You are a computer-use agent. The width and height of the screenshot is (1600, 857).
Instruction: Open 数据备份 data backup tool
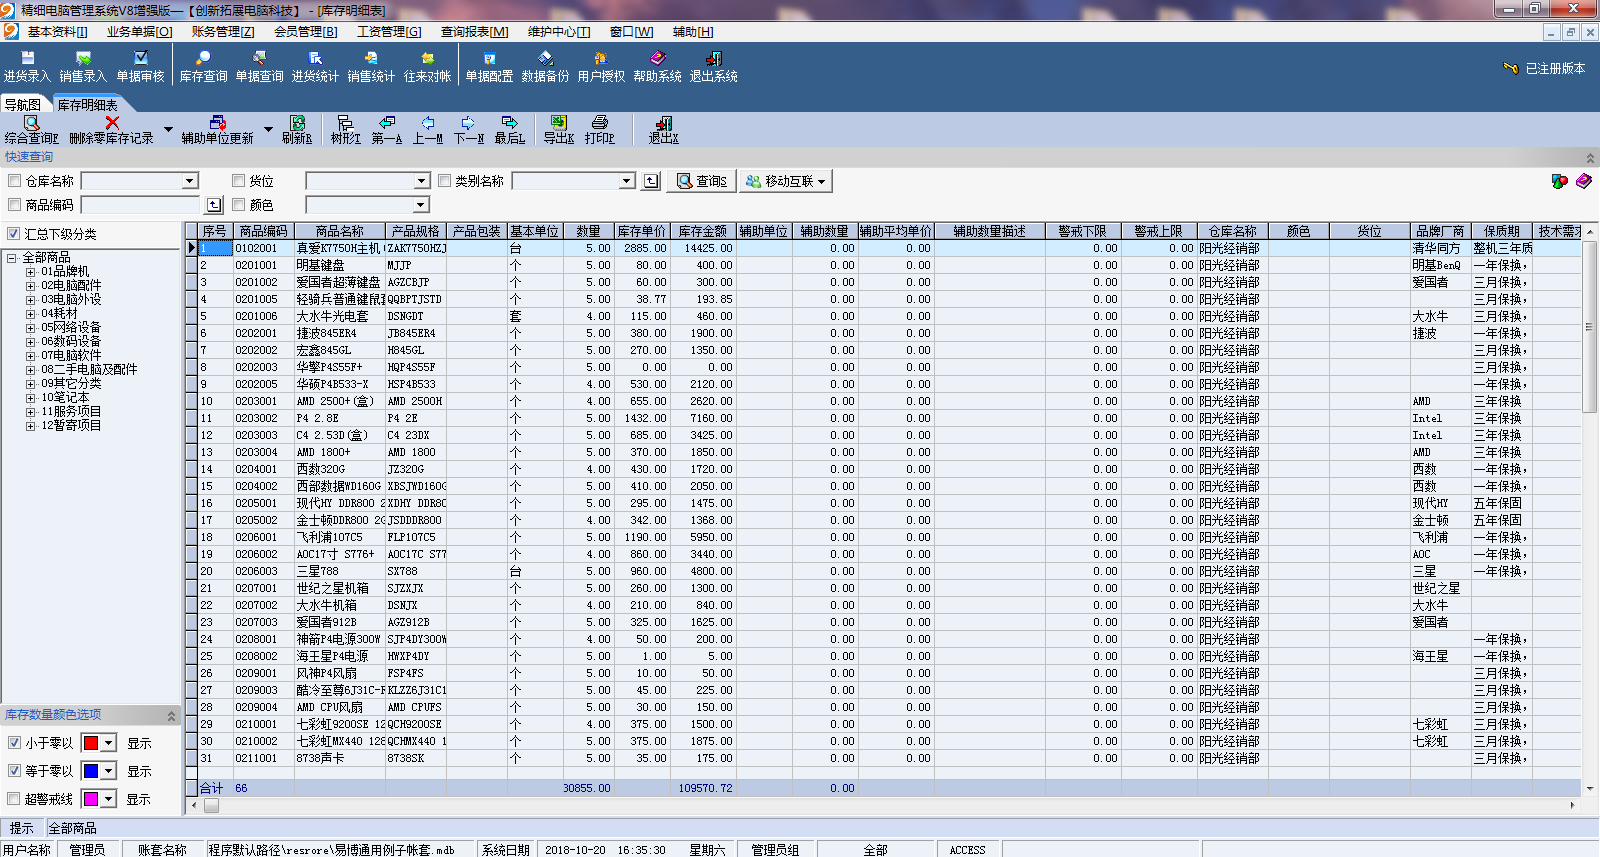click(545, 67)
